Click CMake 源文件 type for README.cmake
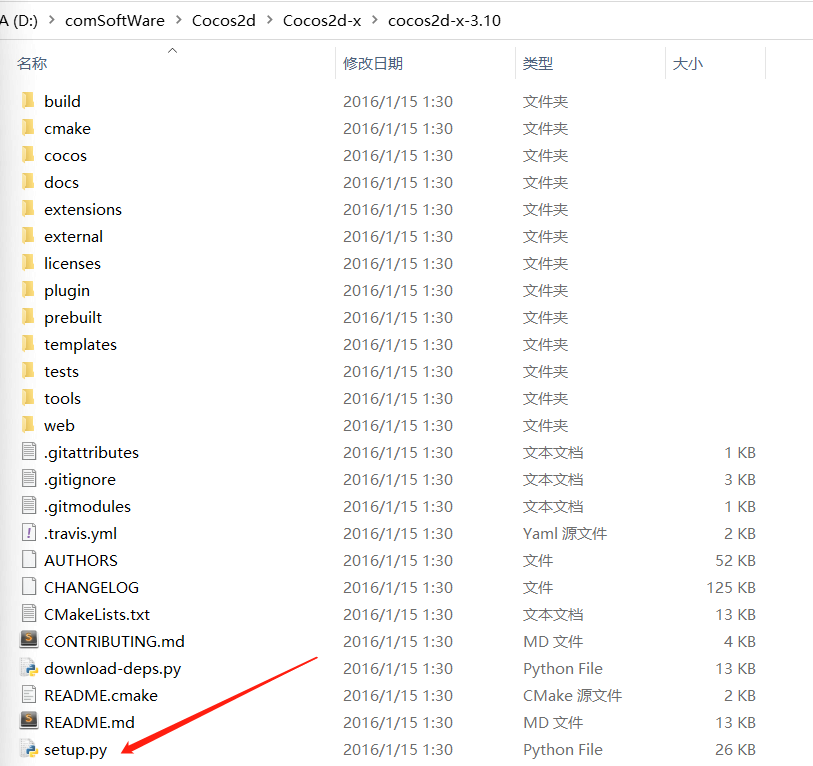The image size is (813, 766). 572,695
